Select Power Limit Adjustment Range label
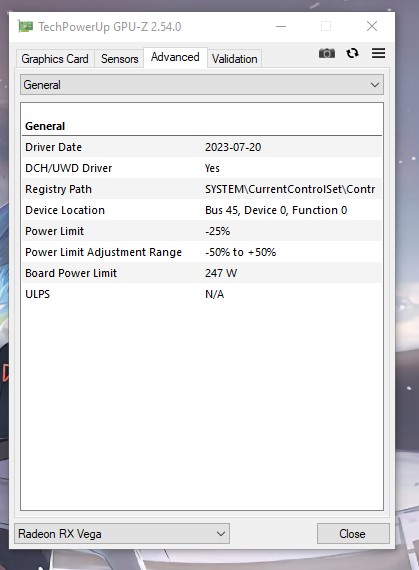This screenshot has height=570, width=419. coord(104,252)
